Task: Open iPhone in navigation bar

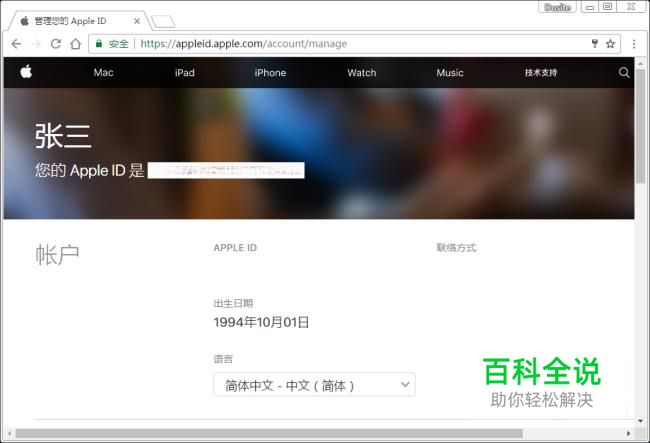Action: click(x=270, y=73)
